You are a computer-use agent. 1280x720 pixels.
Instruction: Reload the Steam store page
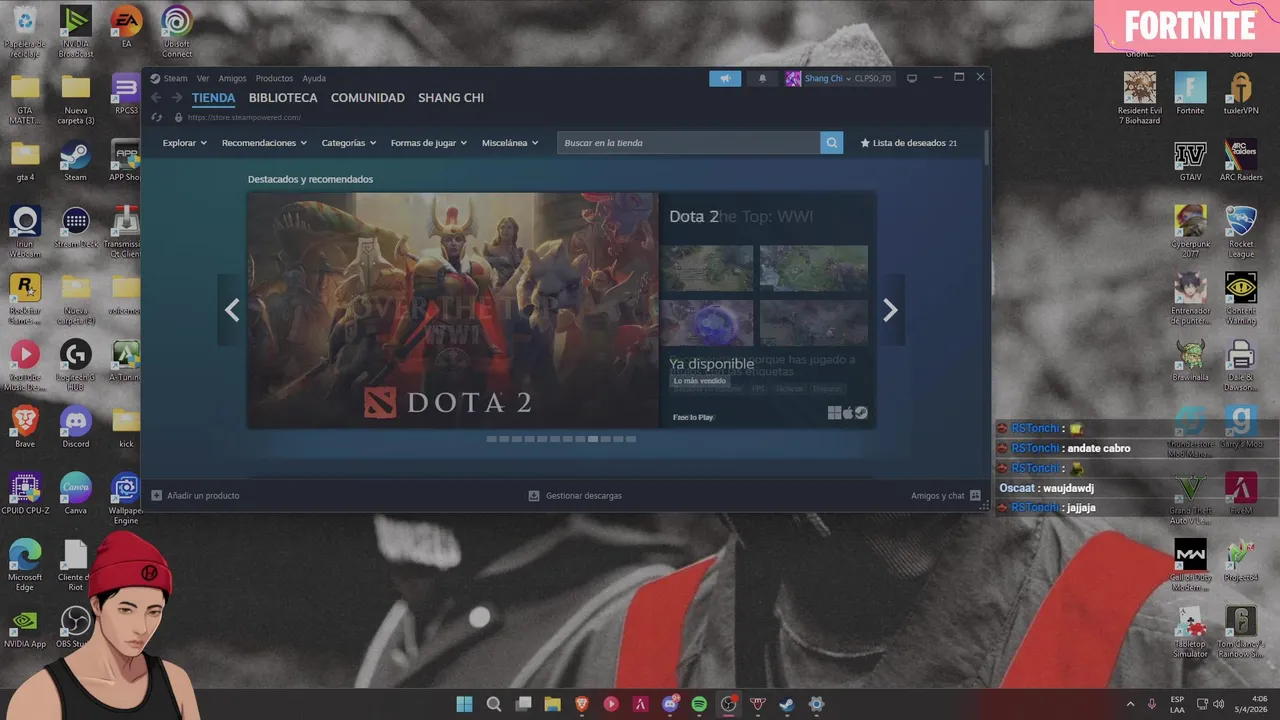click(157, 117)
